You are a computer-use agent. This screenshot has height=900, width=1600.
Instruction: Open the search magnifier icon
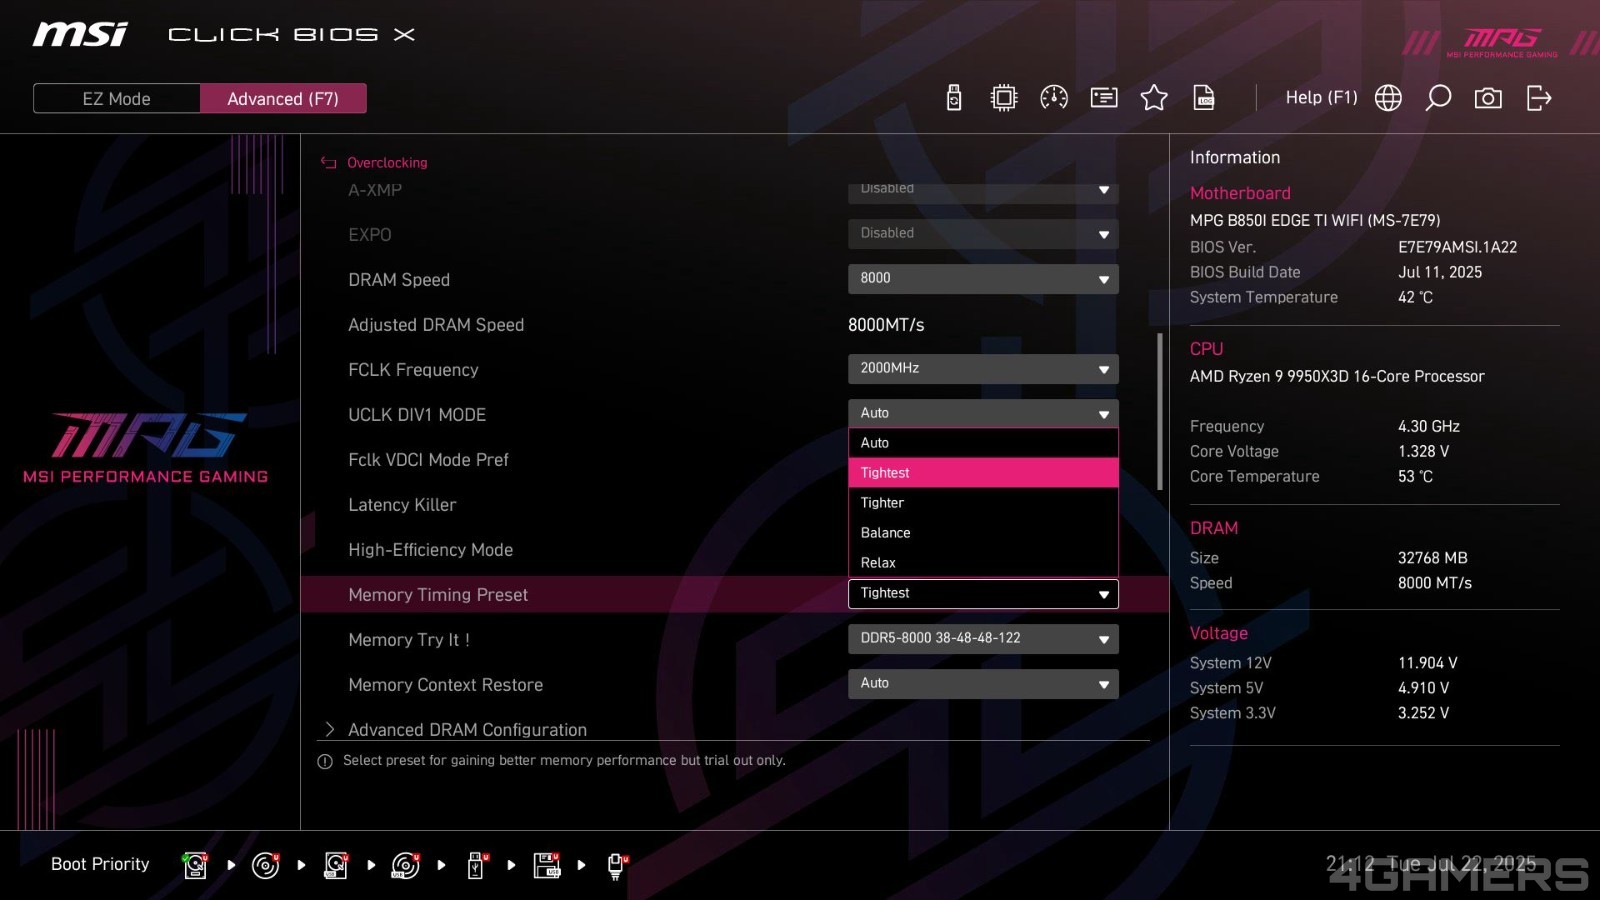coord(1438,97)
